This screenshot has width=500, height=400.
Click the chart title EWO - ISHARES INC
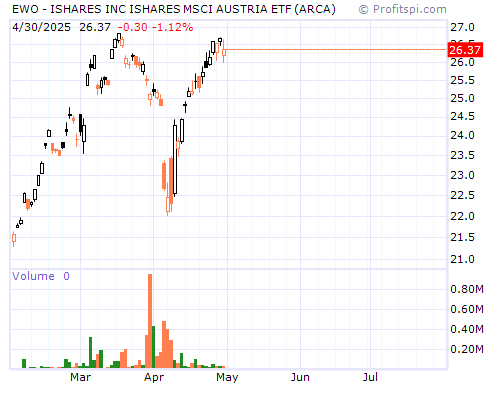(x=173, y=9)
